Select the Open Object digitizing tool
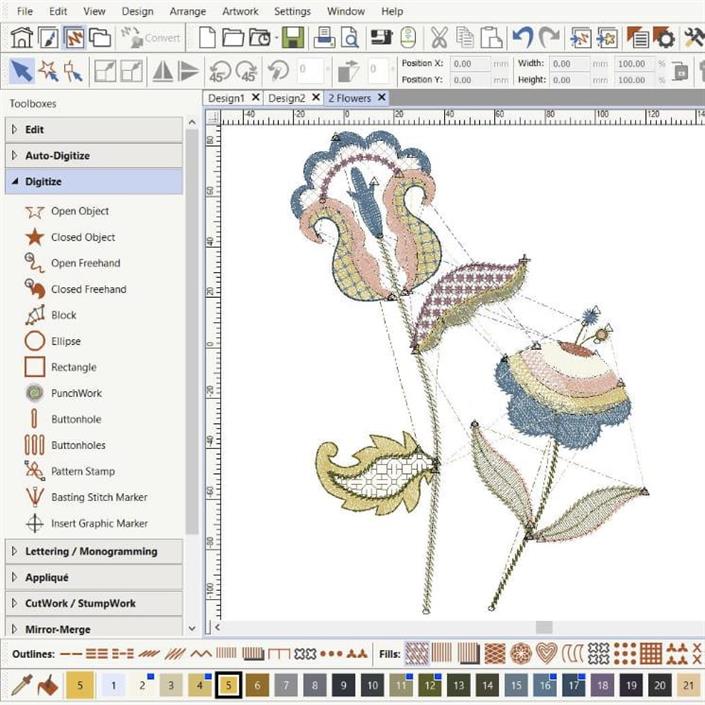 (79, 211)
